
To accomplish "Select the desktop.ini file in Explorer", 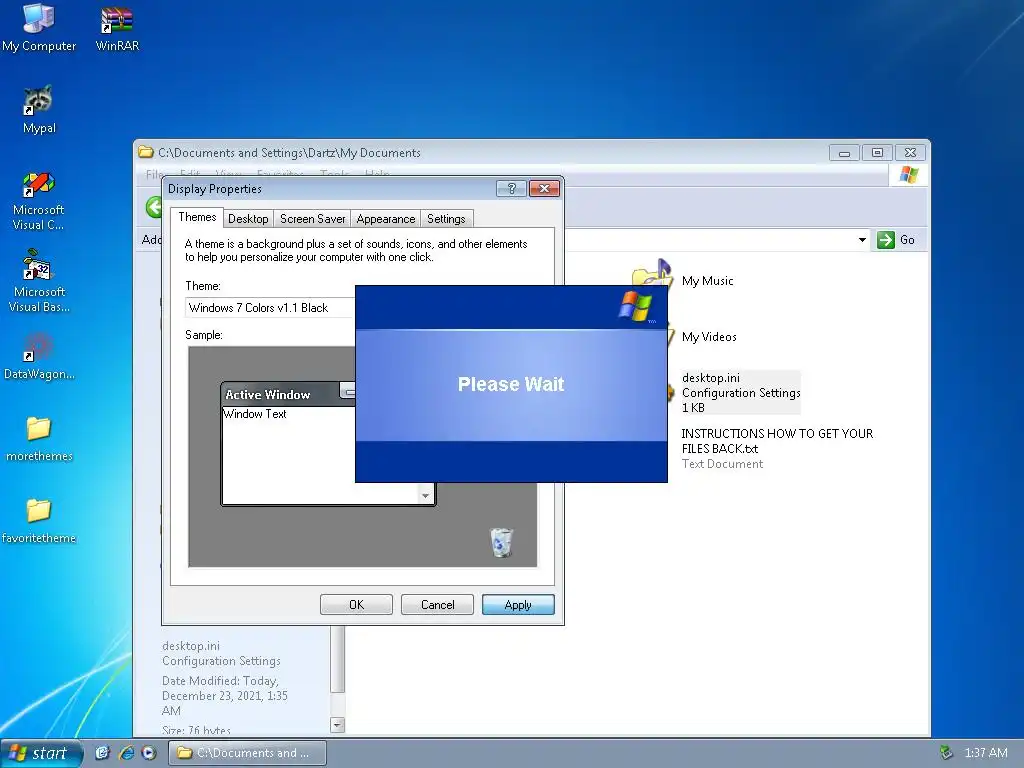I will (x=741, y=392).
